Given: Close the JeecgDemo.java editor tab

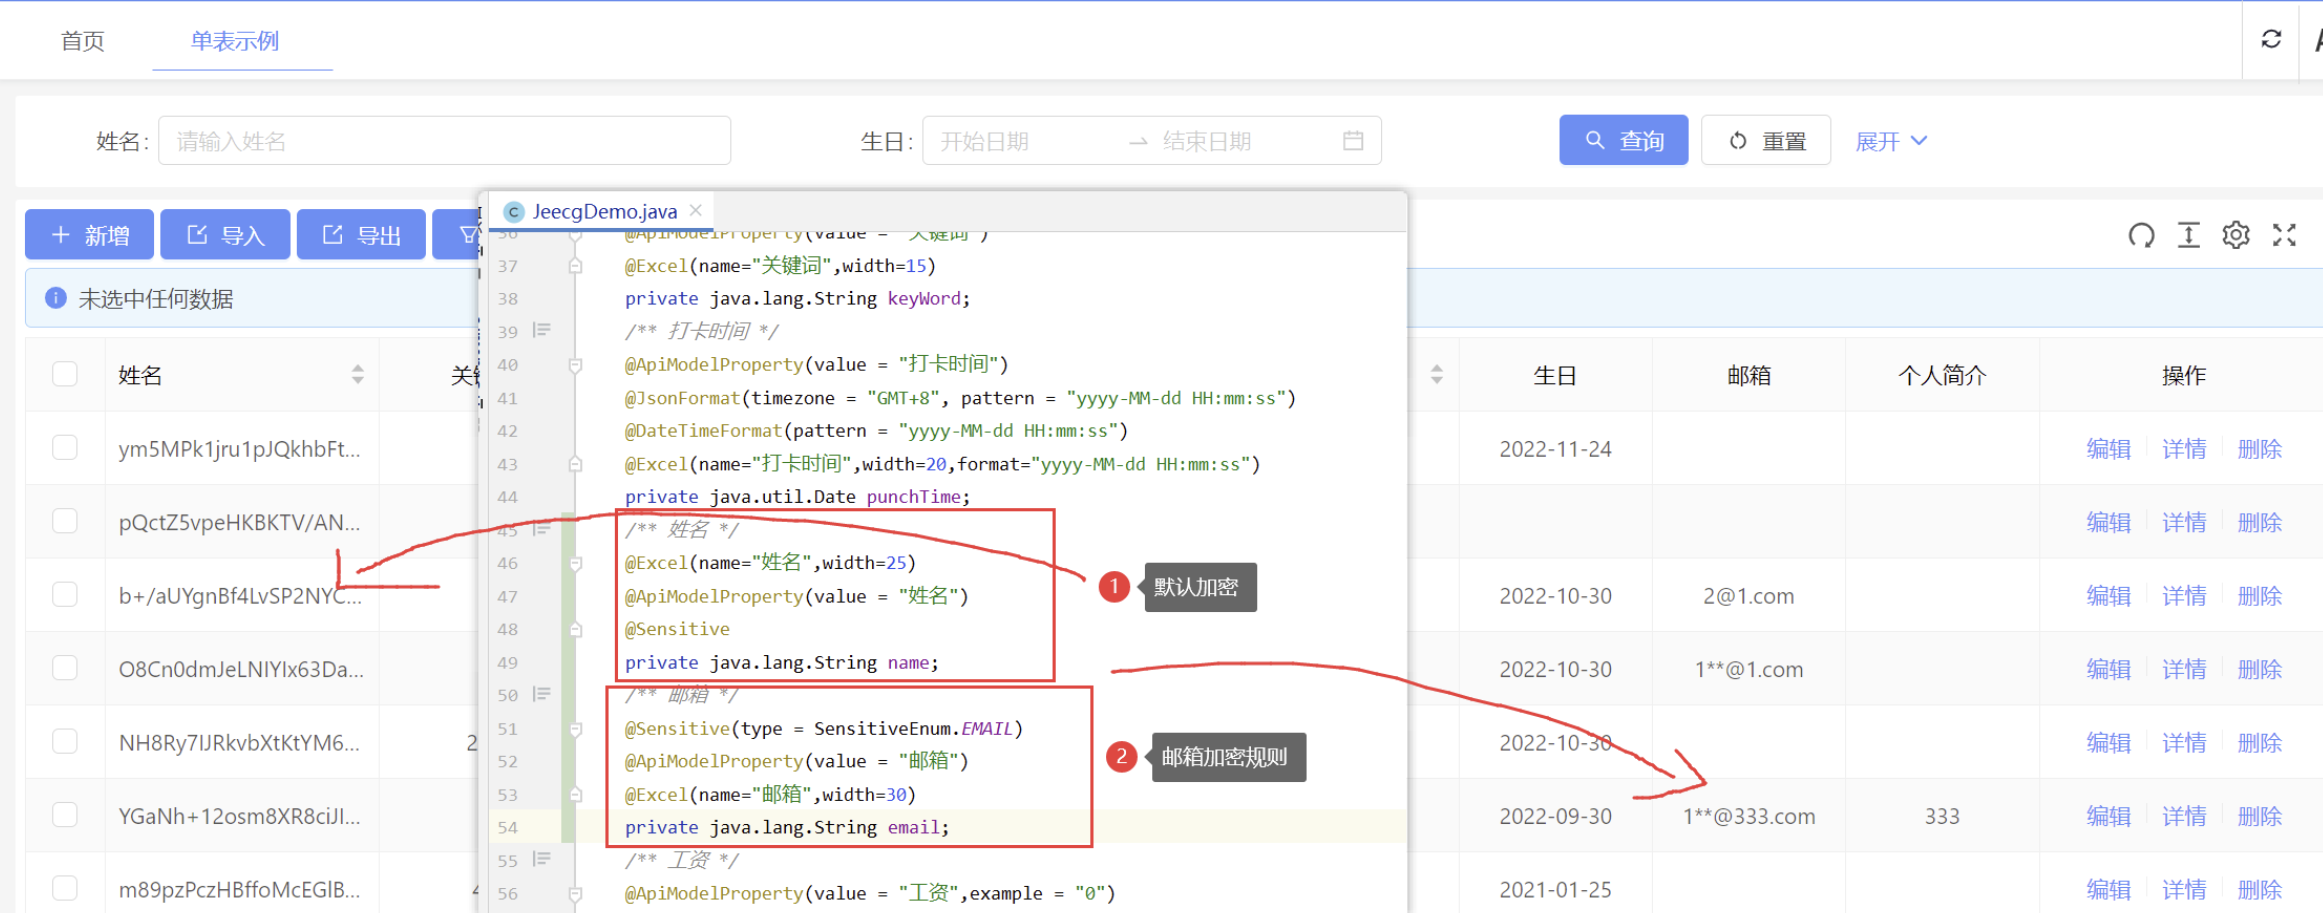Looking at the screenshot, I should (x=696, y=210).
